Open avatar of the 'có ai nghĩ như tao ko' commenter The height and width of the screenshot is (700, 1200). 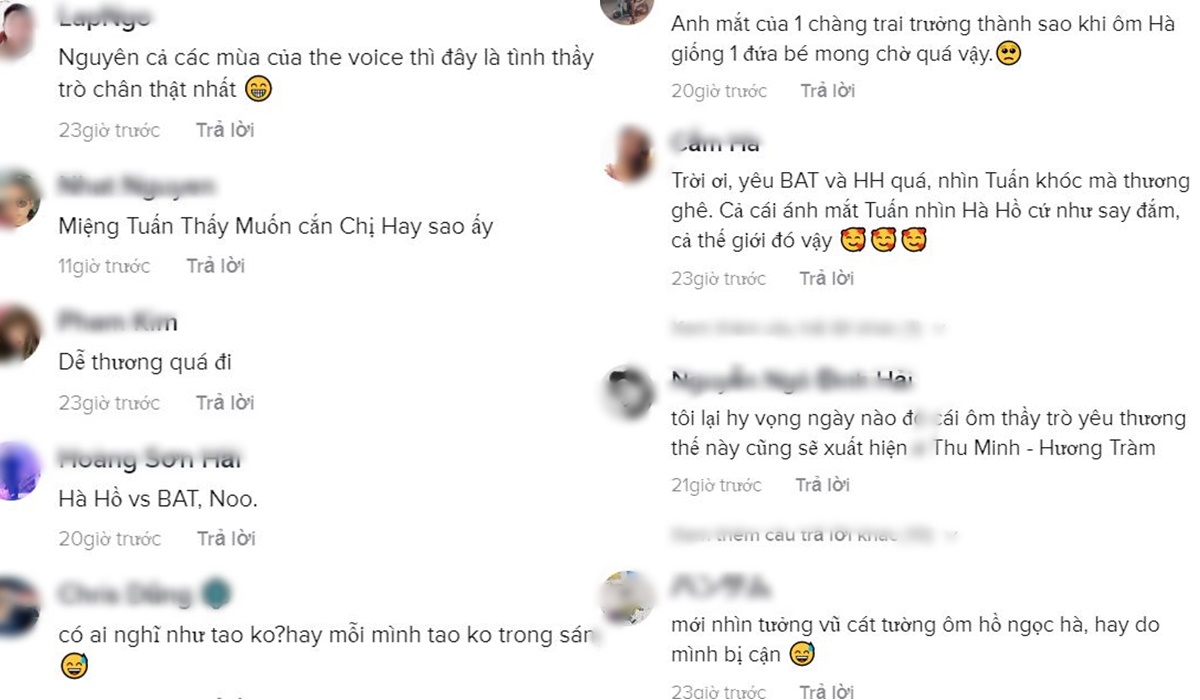pos(17,606)
